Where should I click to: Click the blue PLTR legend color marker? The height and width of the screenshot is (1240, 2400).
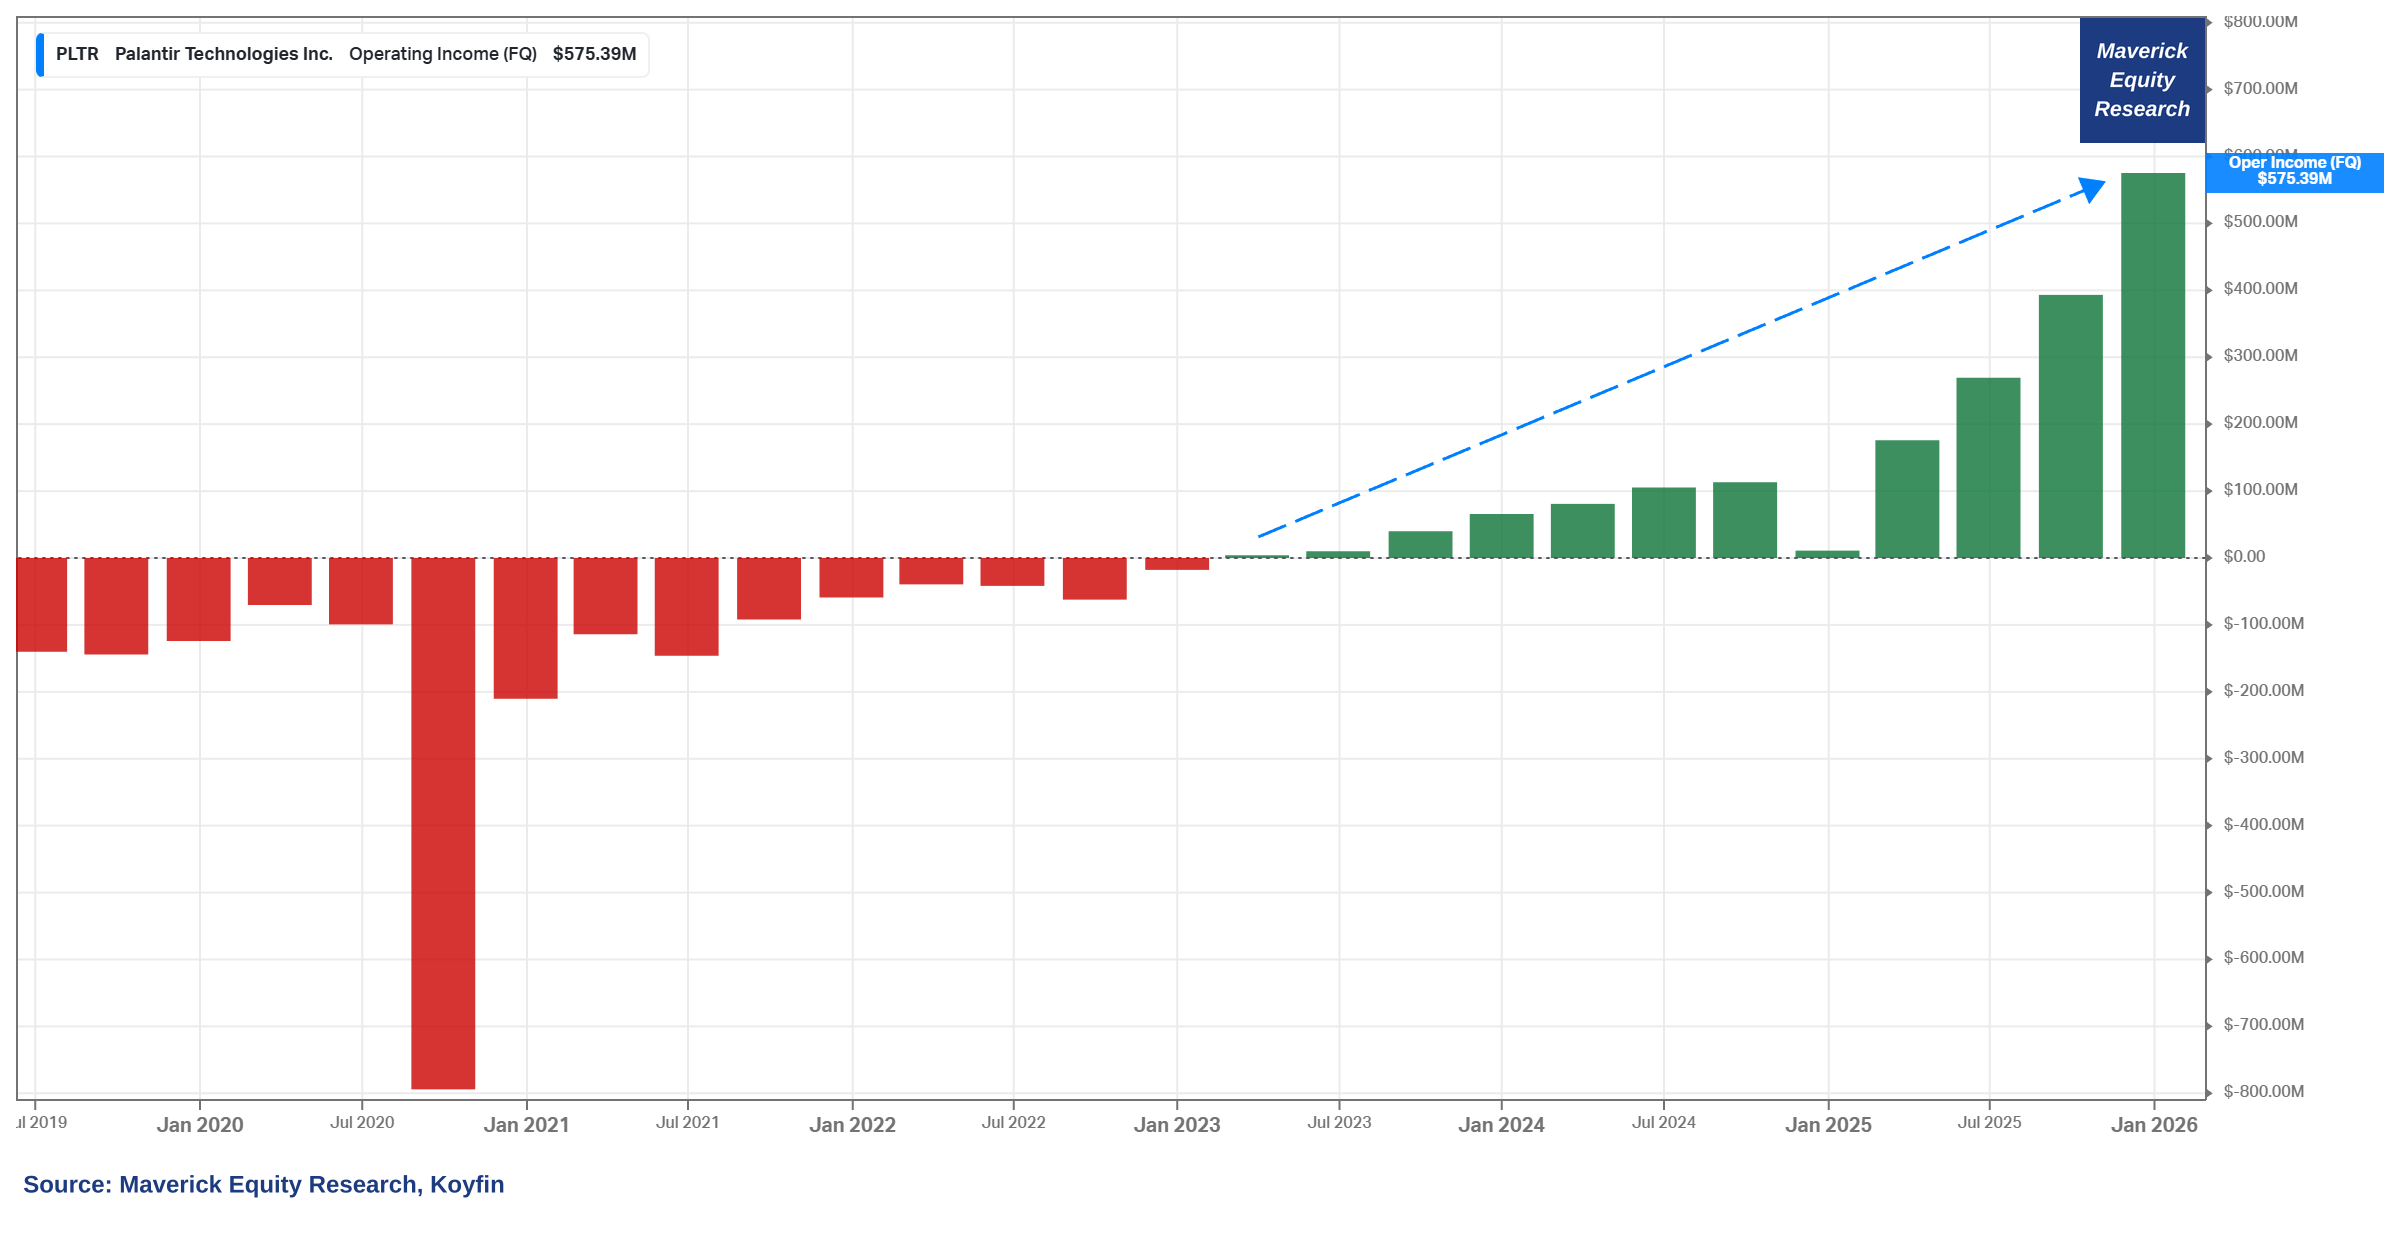tap(40, 55)
